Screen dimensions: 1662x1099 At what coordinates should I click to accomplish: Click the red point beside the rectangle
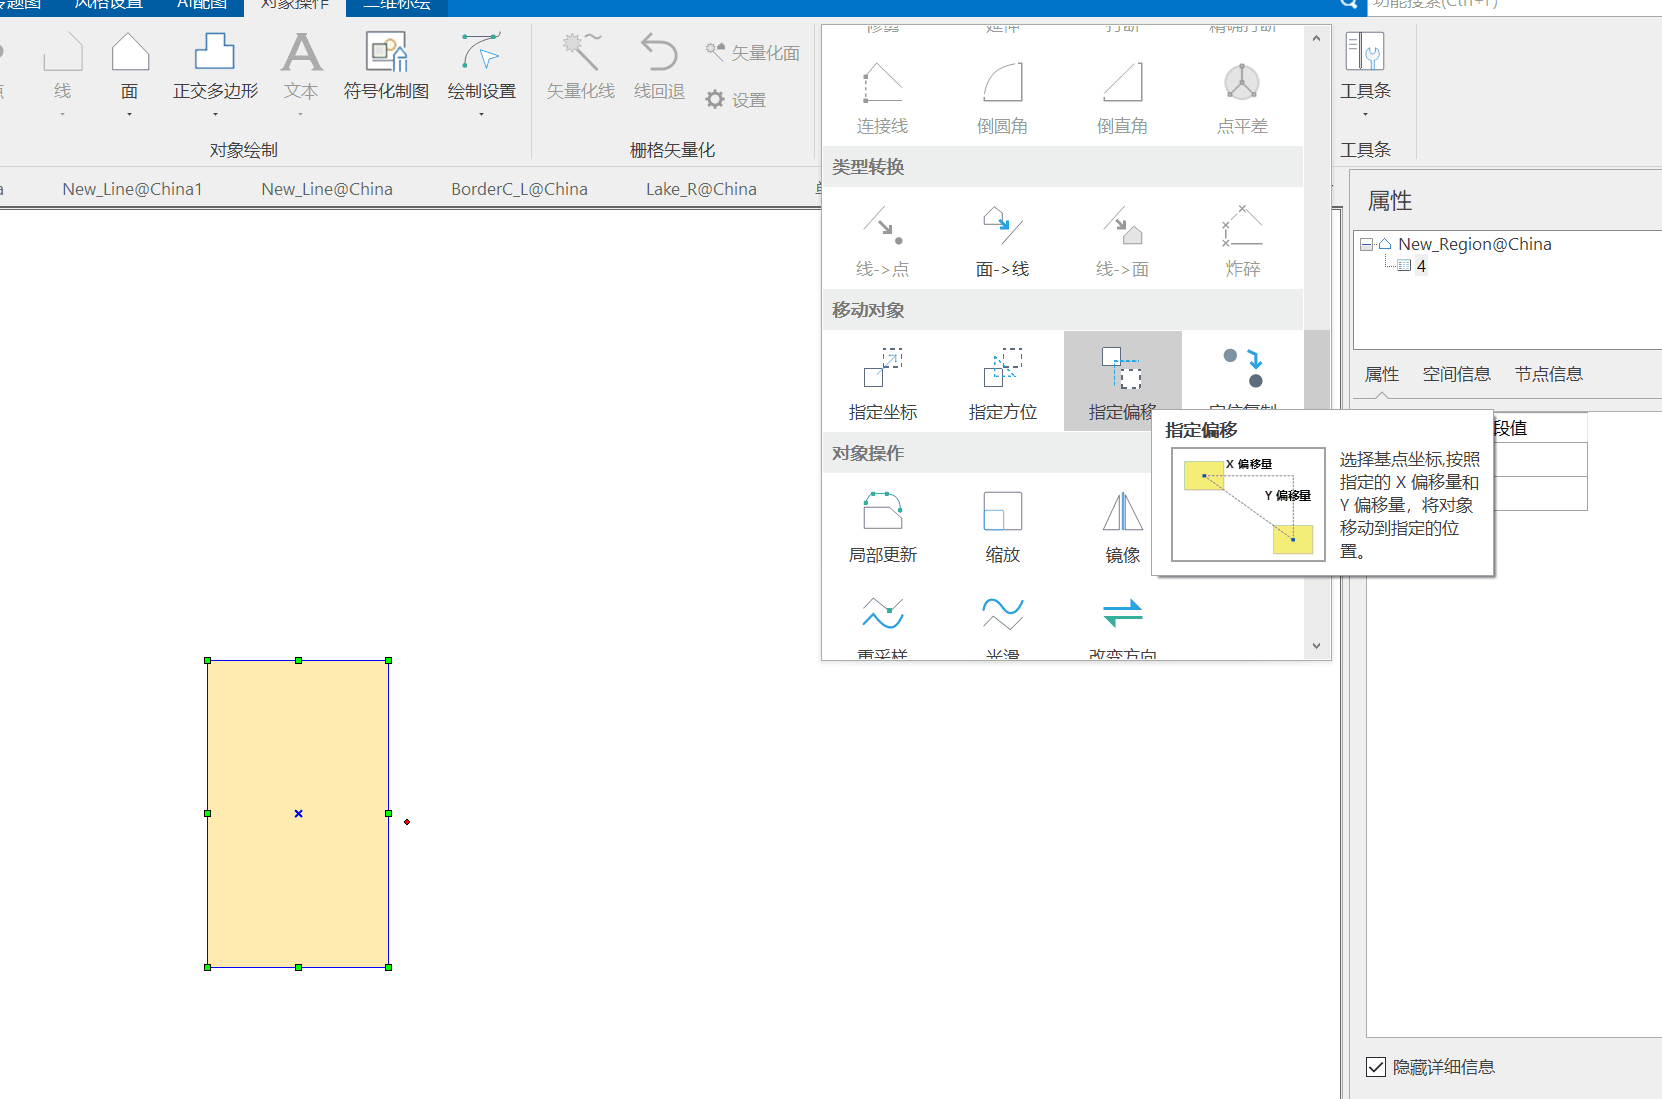[407, 822]
